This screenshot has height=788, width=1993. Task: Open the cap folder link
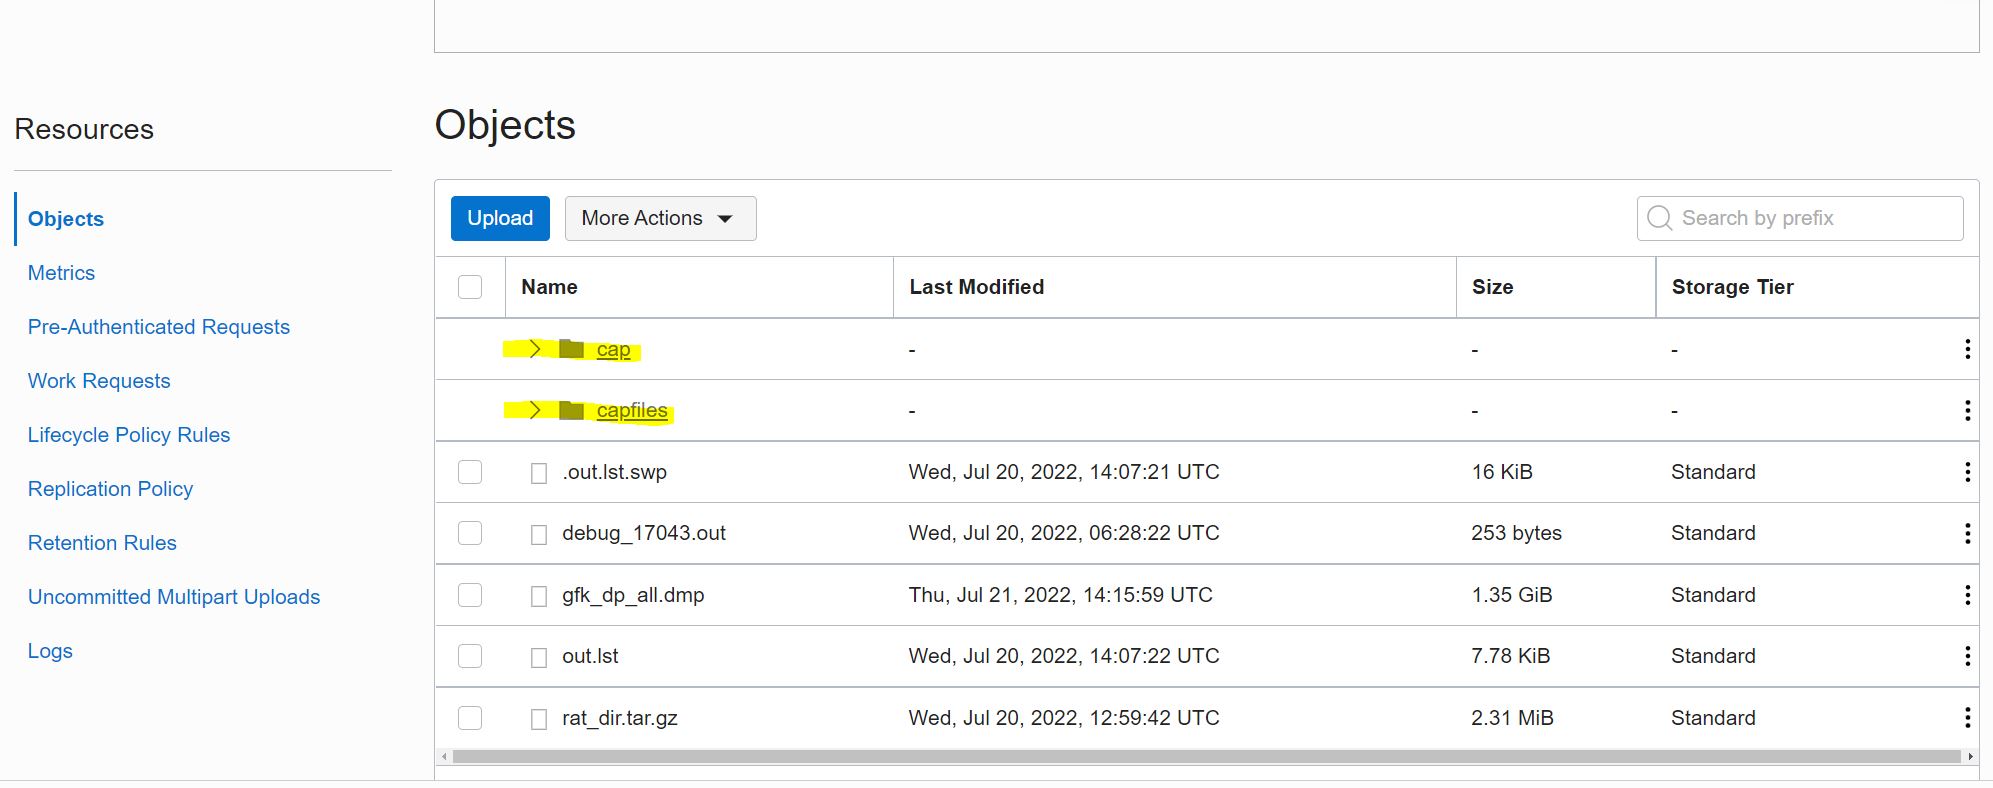coord(613,350)
